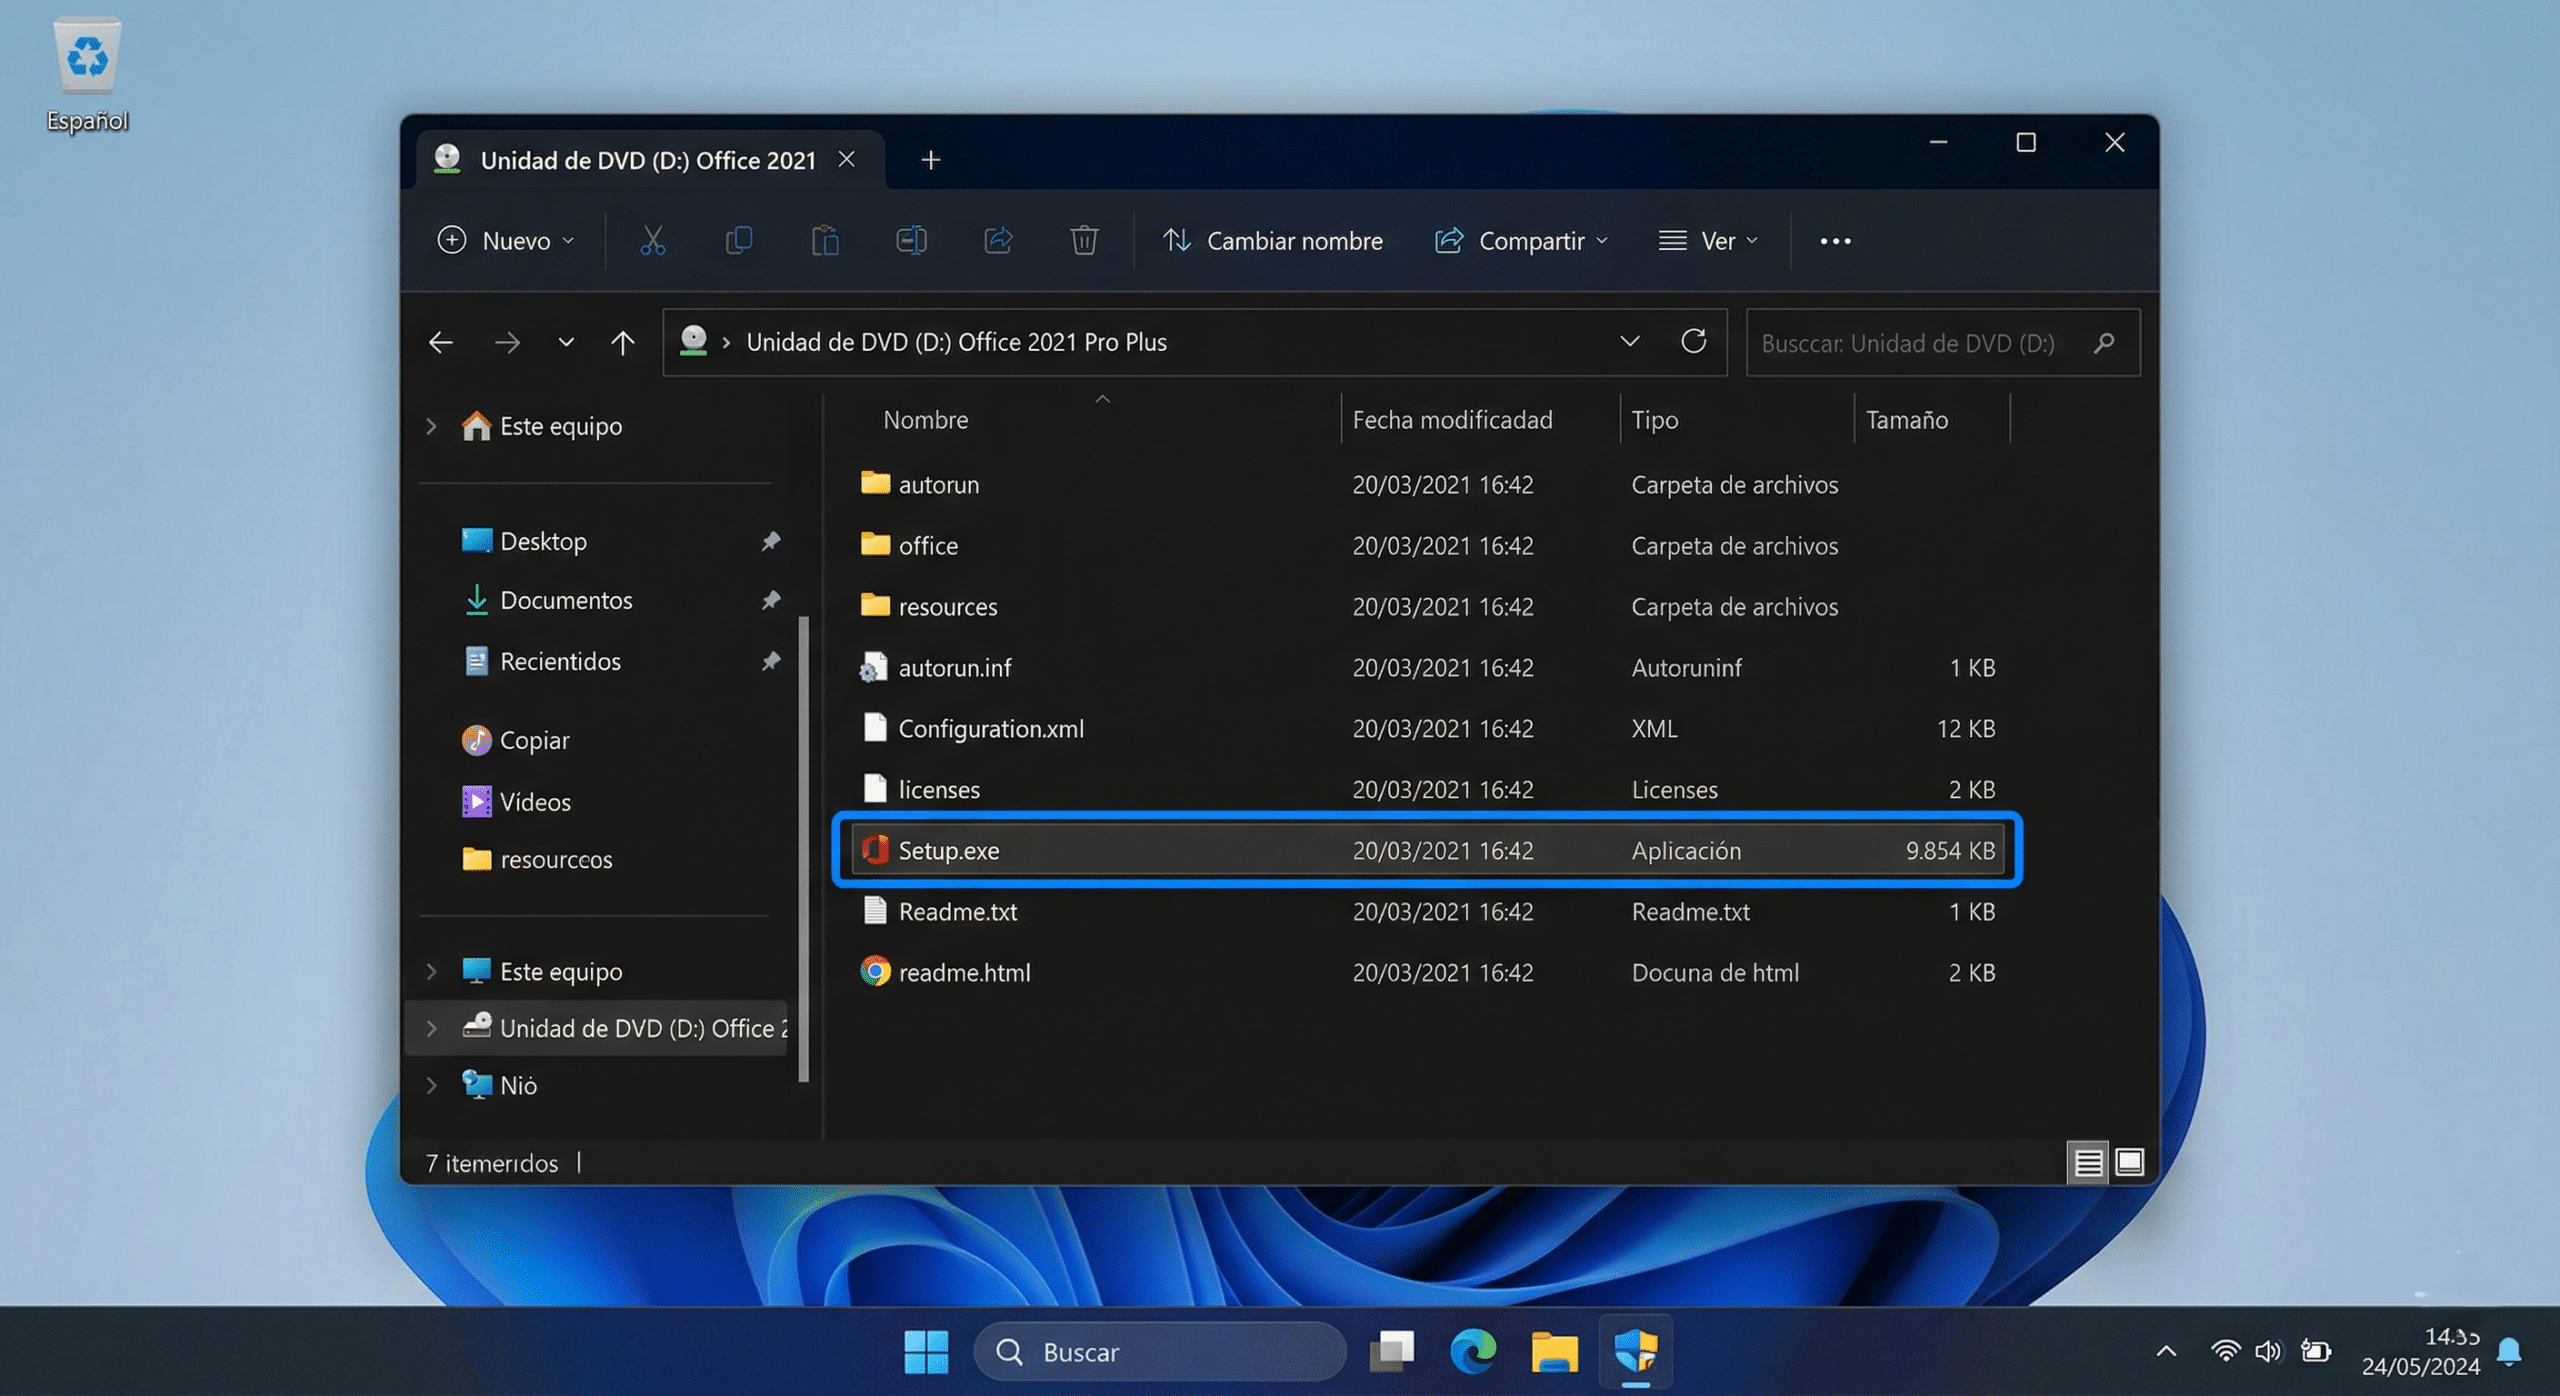Click the Cut icon in the toolbar
The width and height of the screenshot is (2560, 1396).
click(652, 240)
